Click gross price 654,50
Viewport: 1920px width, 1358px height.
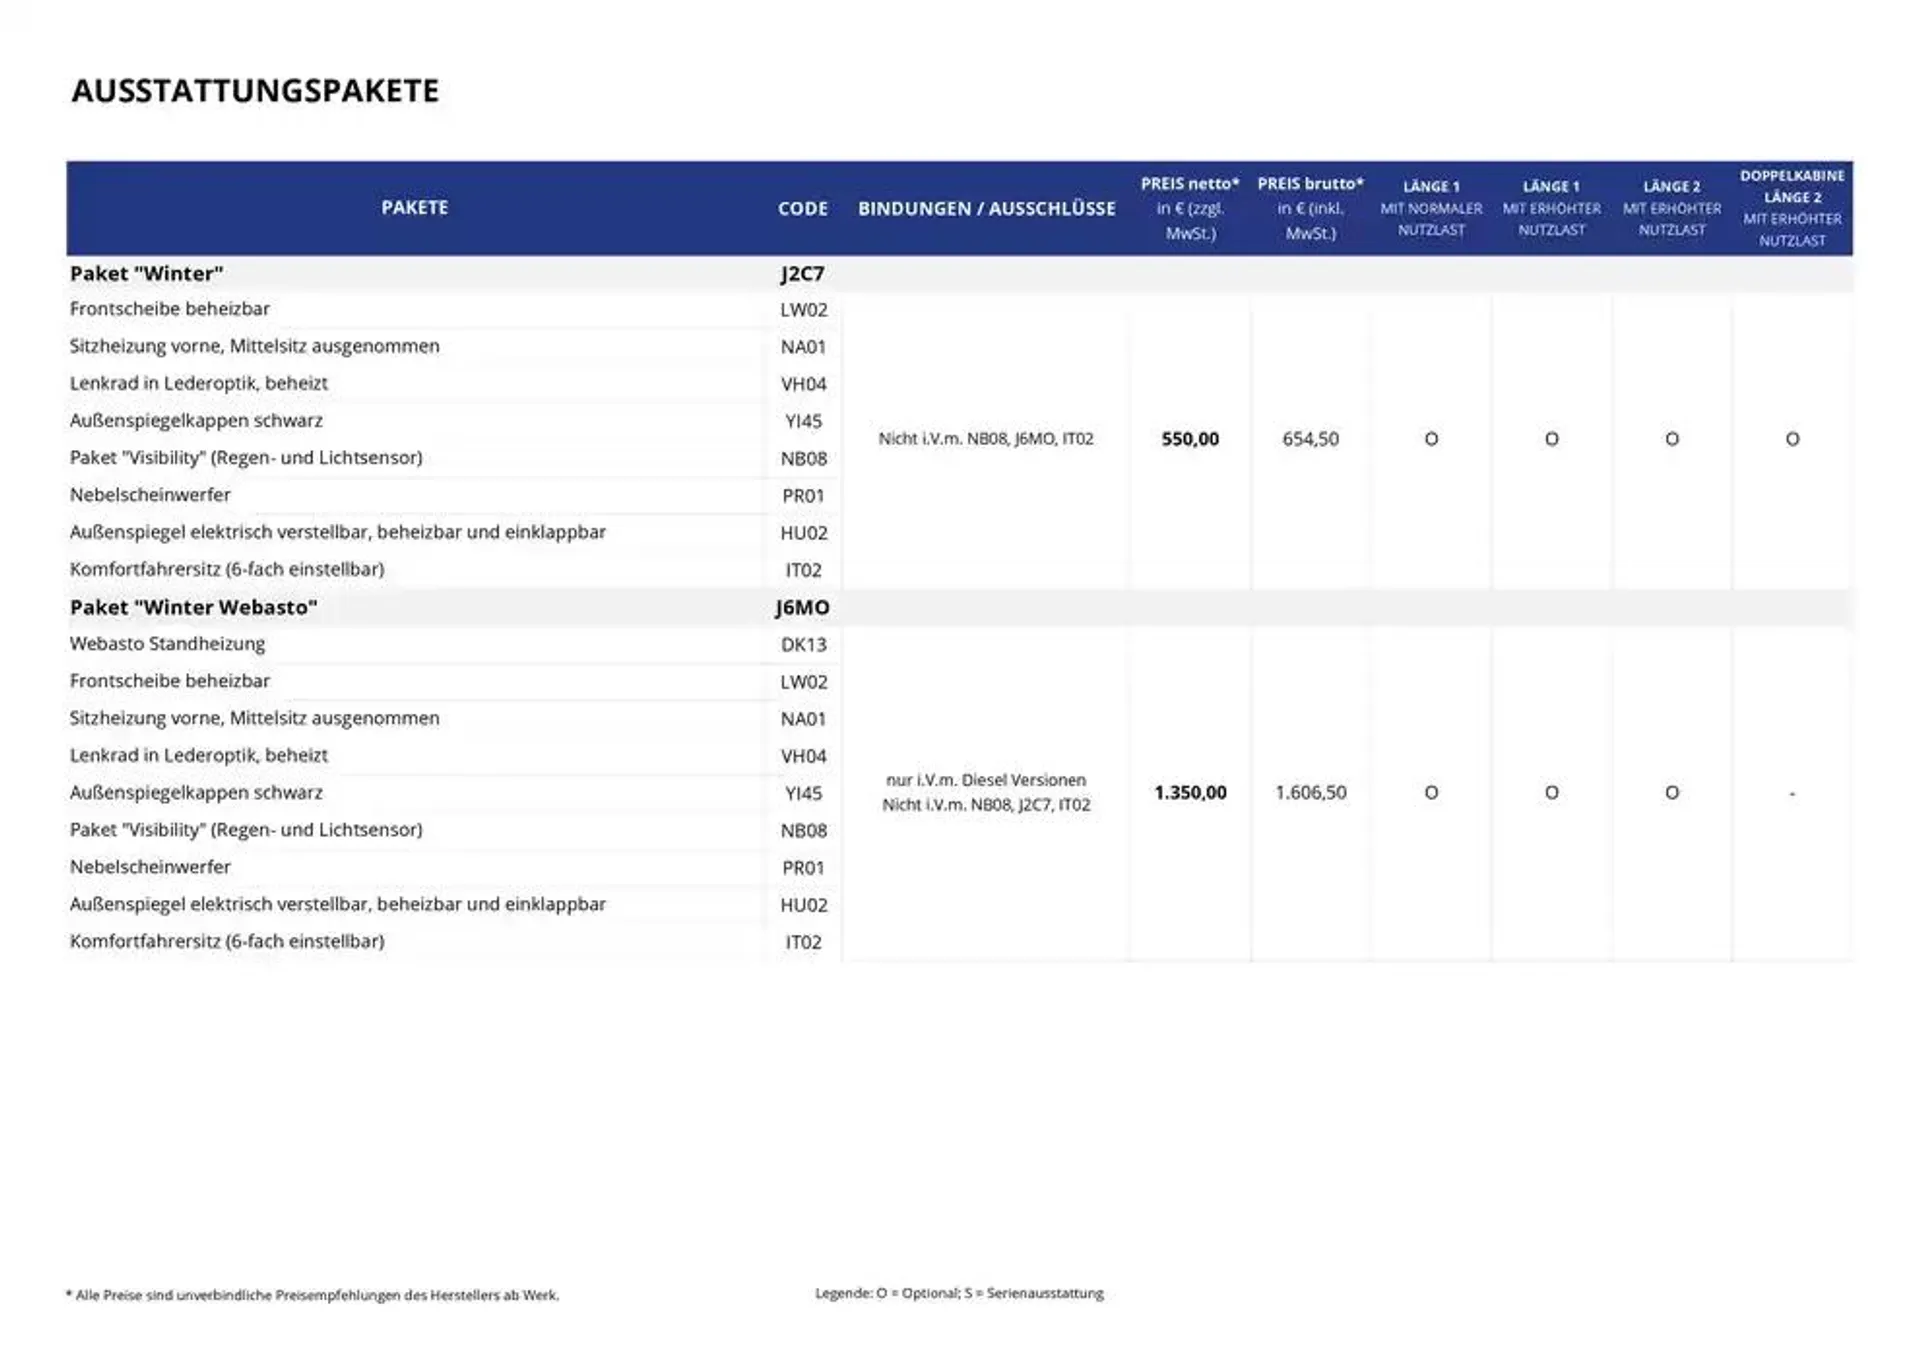(1310, 439)
